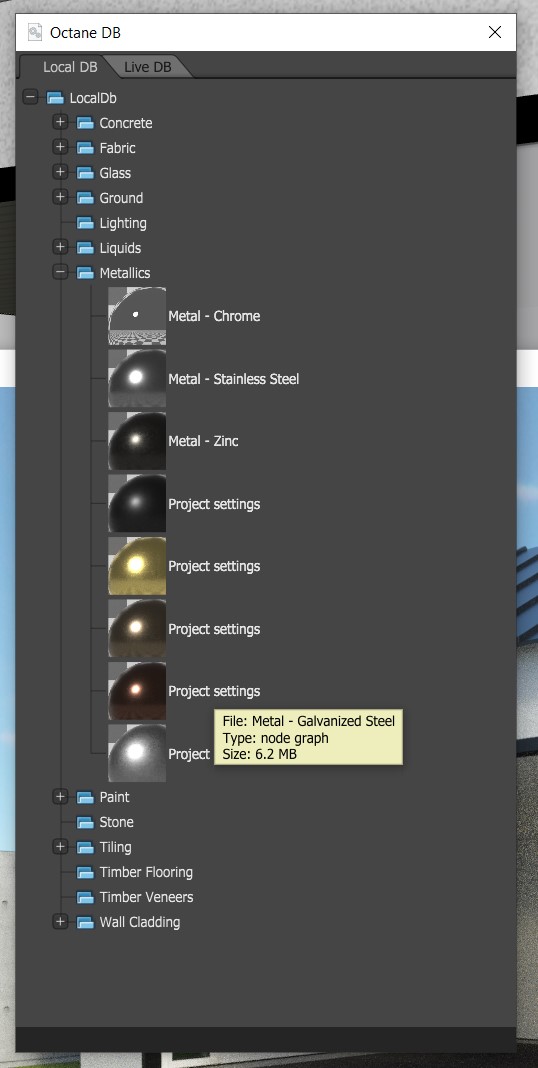The image size is (538, 1068).
Task: Collapse the LocalDb root node
Action: point(31,98)
